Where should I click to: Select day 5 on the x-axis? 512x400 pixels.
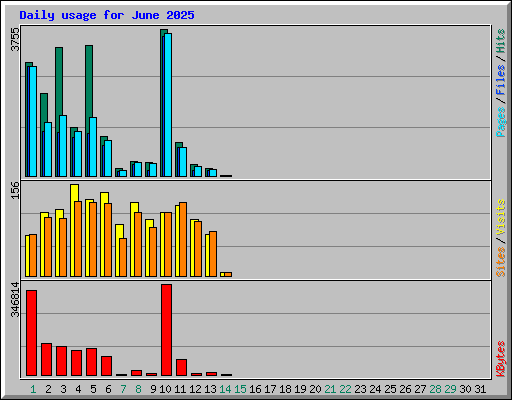pos(93,389)
